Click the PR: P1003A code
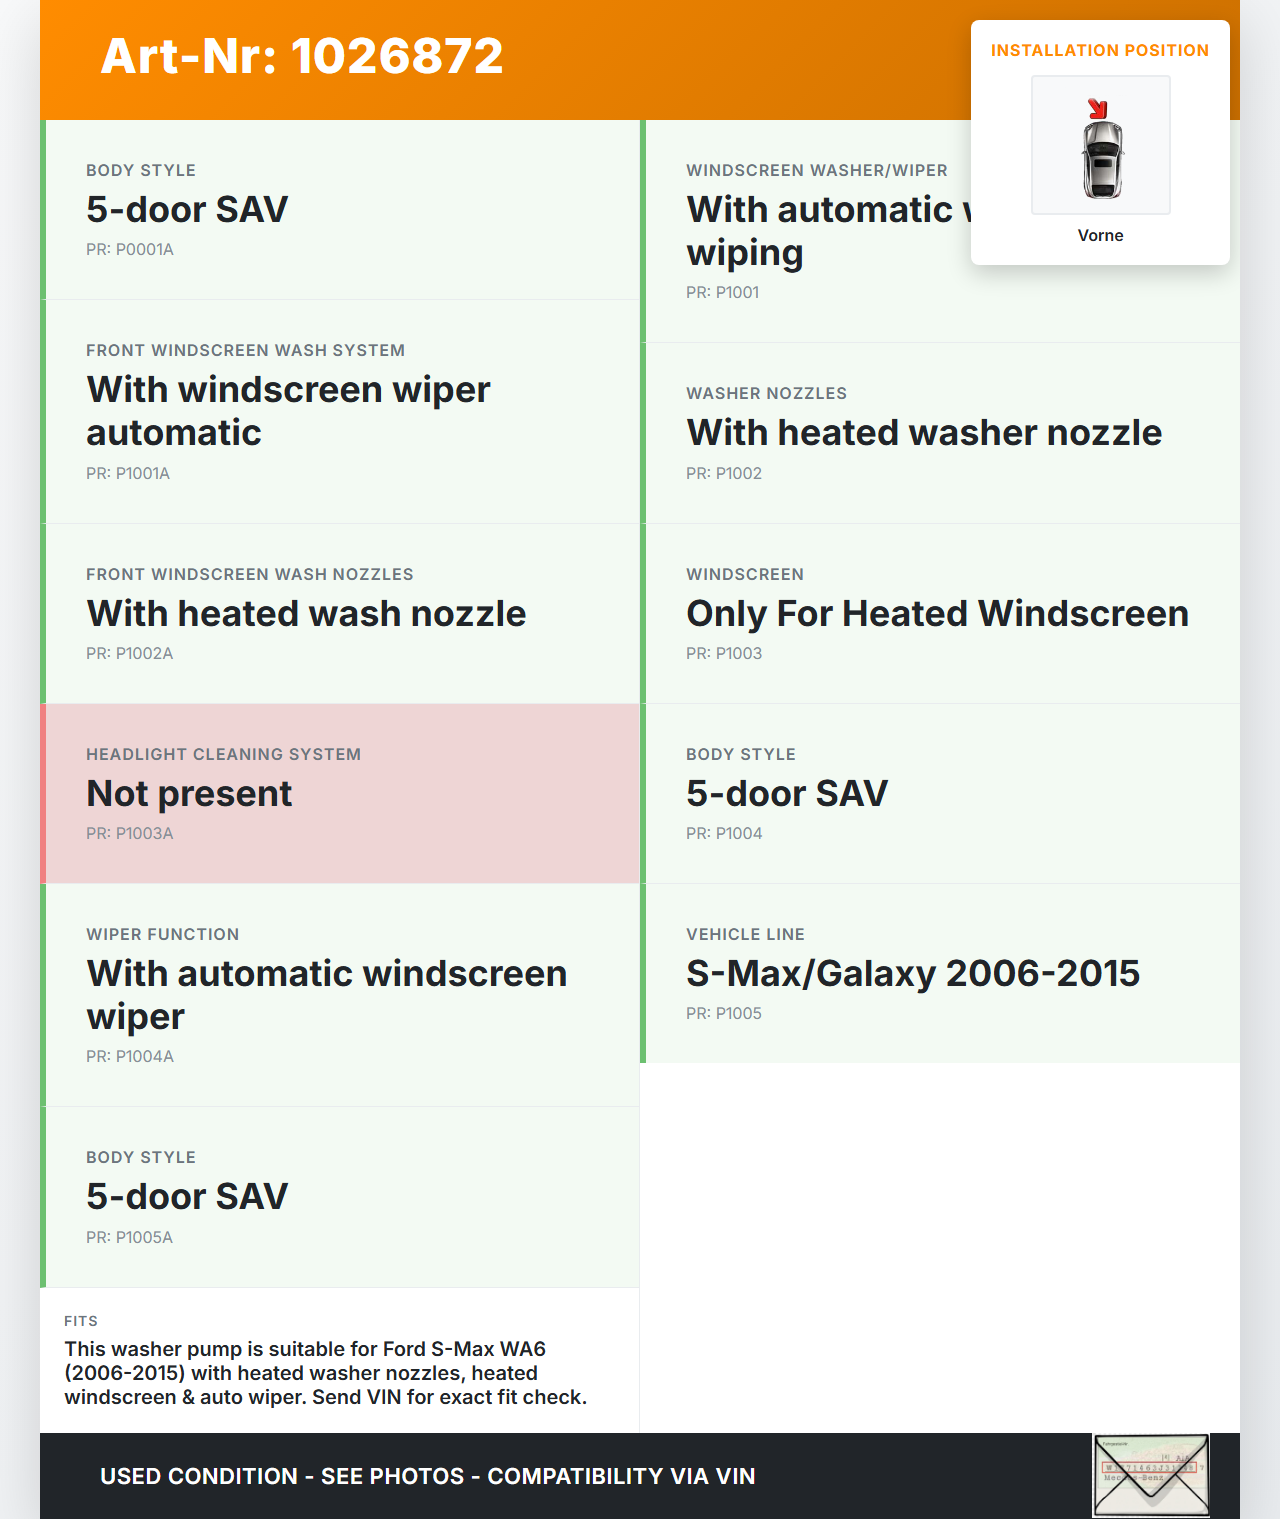The image size is (1280, 1519). point(130,833)
